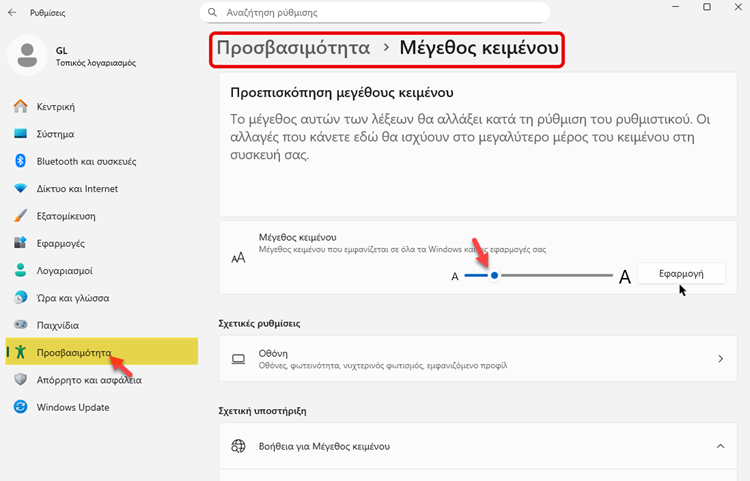
Task: Click the Windows Update icon
Action: [20, 407]
